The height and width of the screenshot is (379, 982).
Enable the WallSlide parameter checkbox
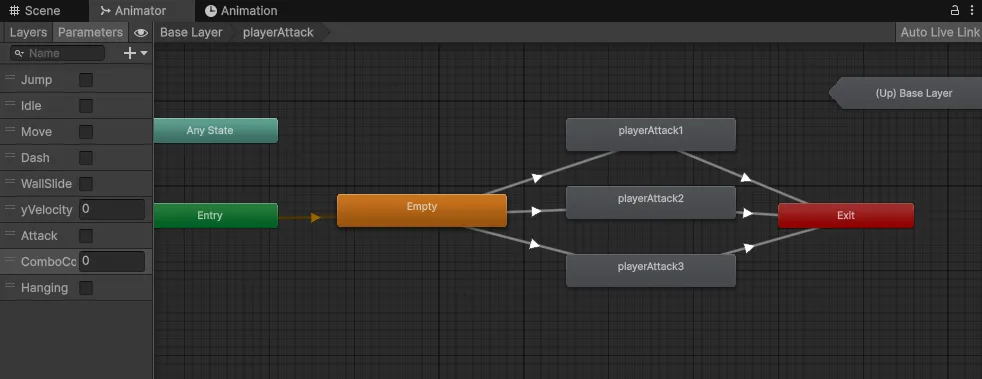point(86,184)
